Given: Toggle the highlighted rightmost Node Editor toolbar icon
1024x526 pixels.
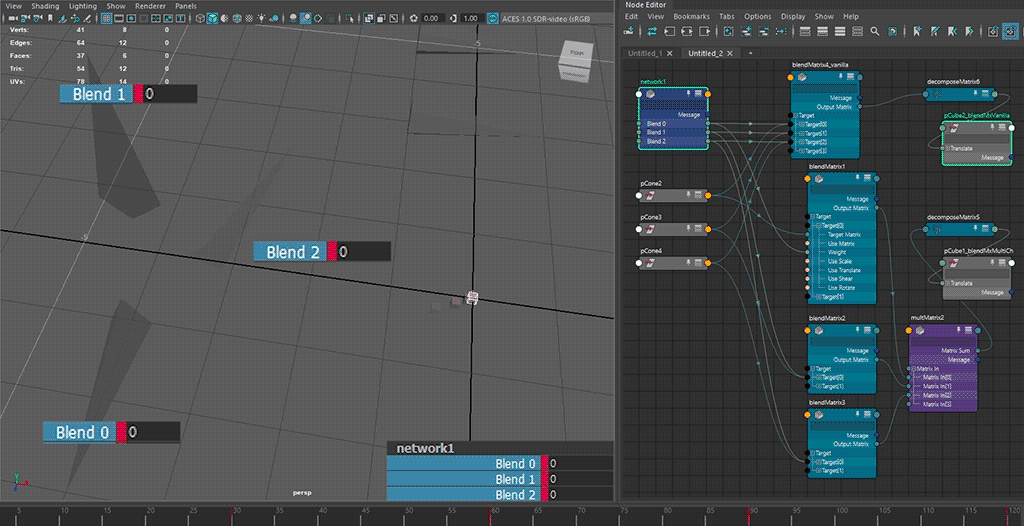Looking at the screenshot, I should point(1009,32).
